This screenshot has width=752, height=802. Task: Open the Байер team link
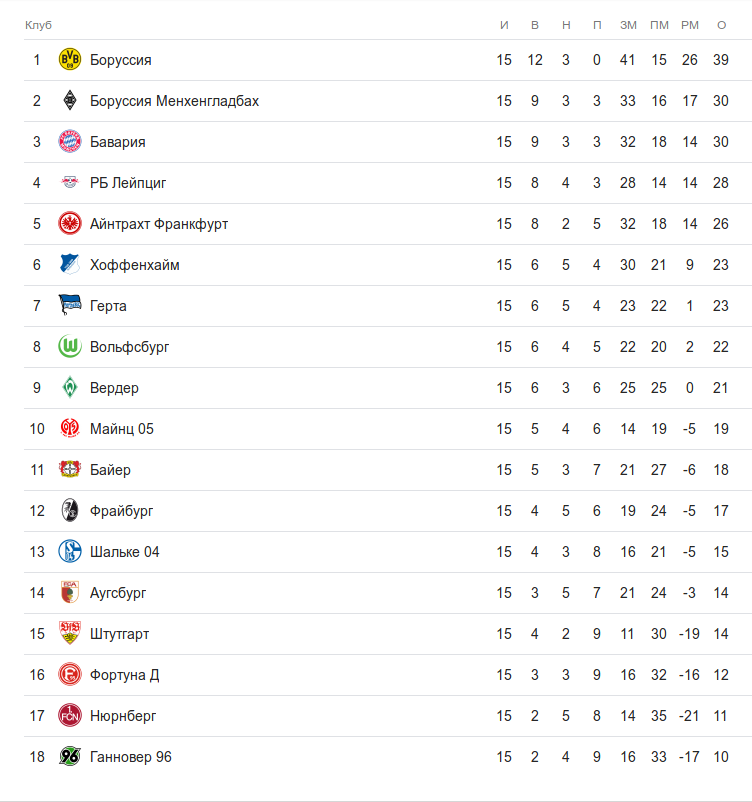tap(110, 470)
